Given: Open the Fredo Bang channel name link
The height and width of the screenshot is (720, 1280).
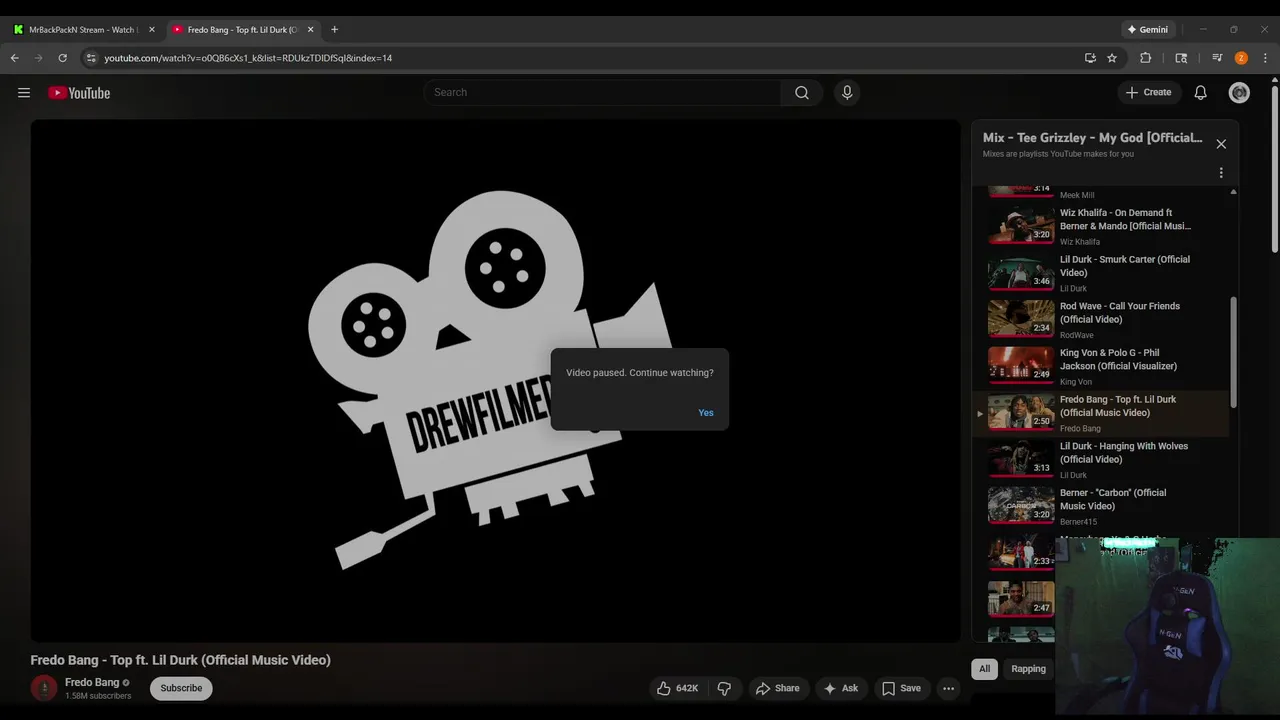Looking at the screenshot, I should 92,682.
